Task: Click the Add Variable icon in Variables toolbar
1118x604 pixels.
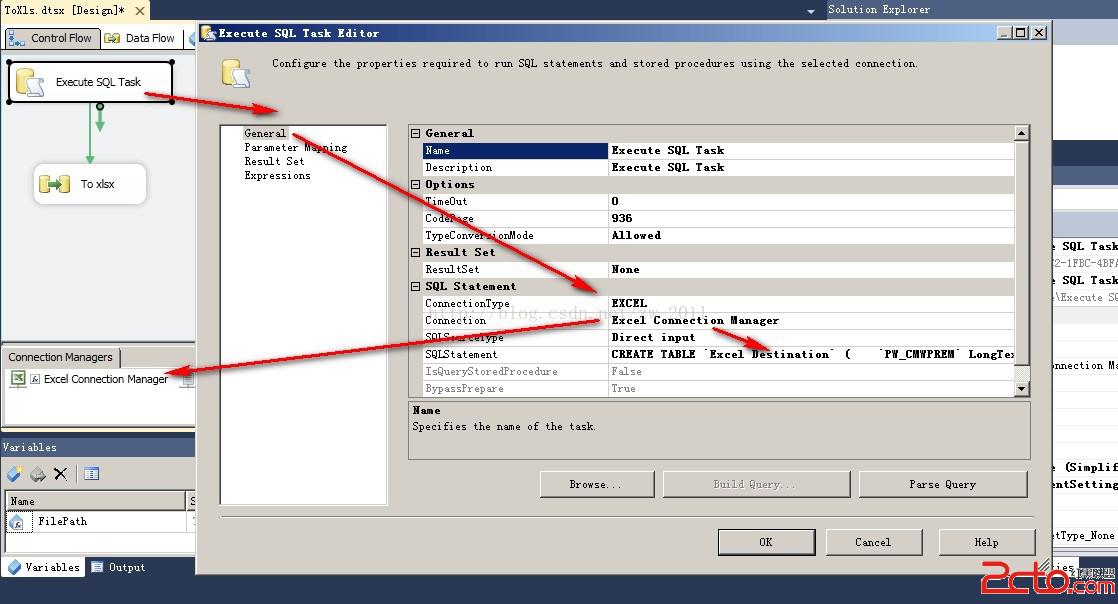Action: point(15,474)
